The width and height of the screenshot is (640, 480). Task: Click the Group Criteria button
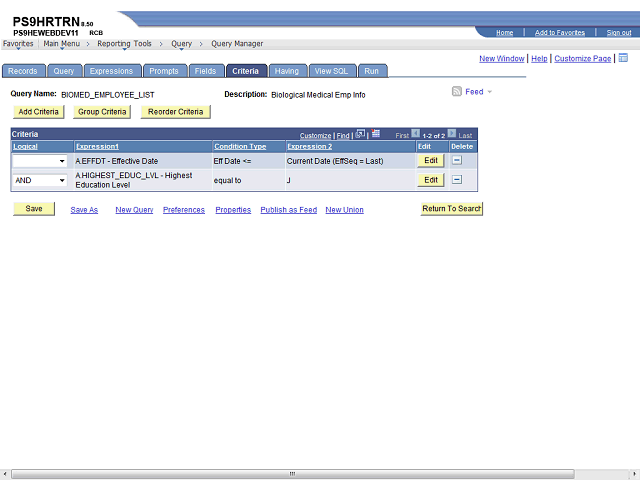point(102,112)
